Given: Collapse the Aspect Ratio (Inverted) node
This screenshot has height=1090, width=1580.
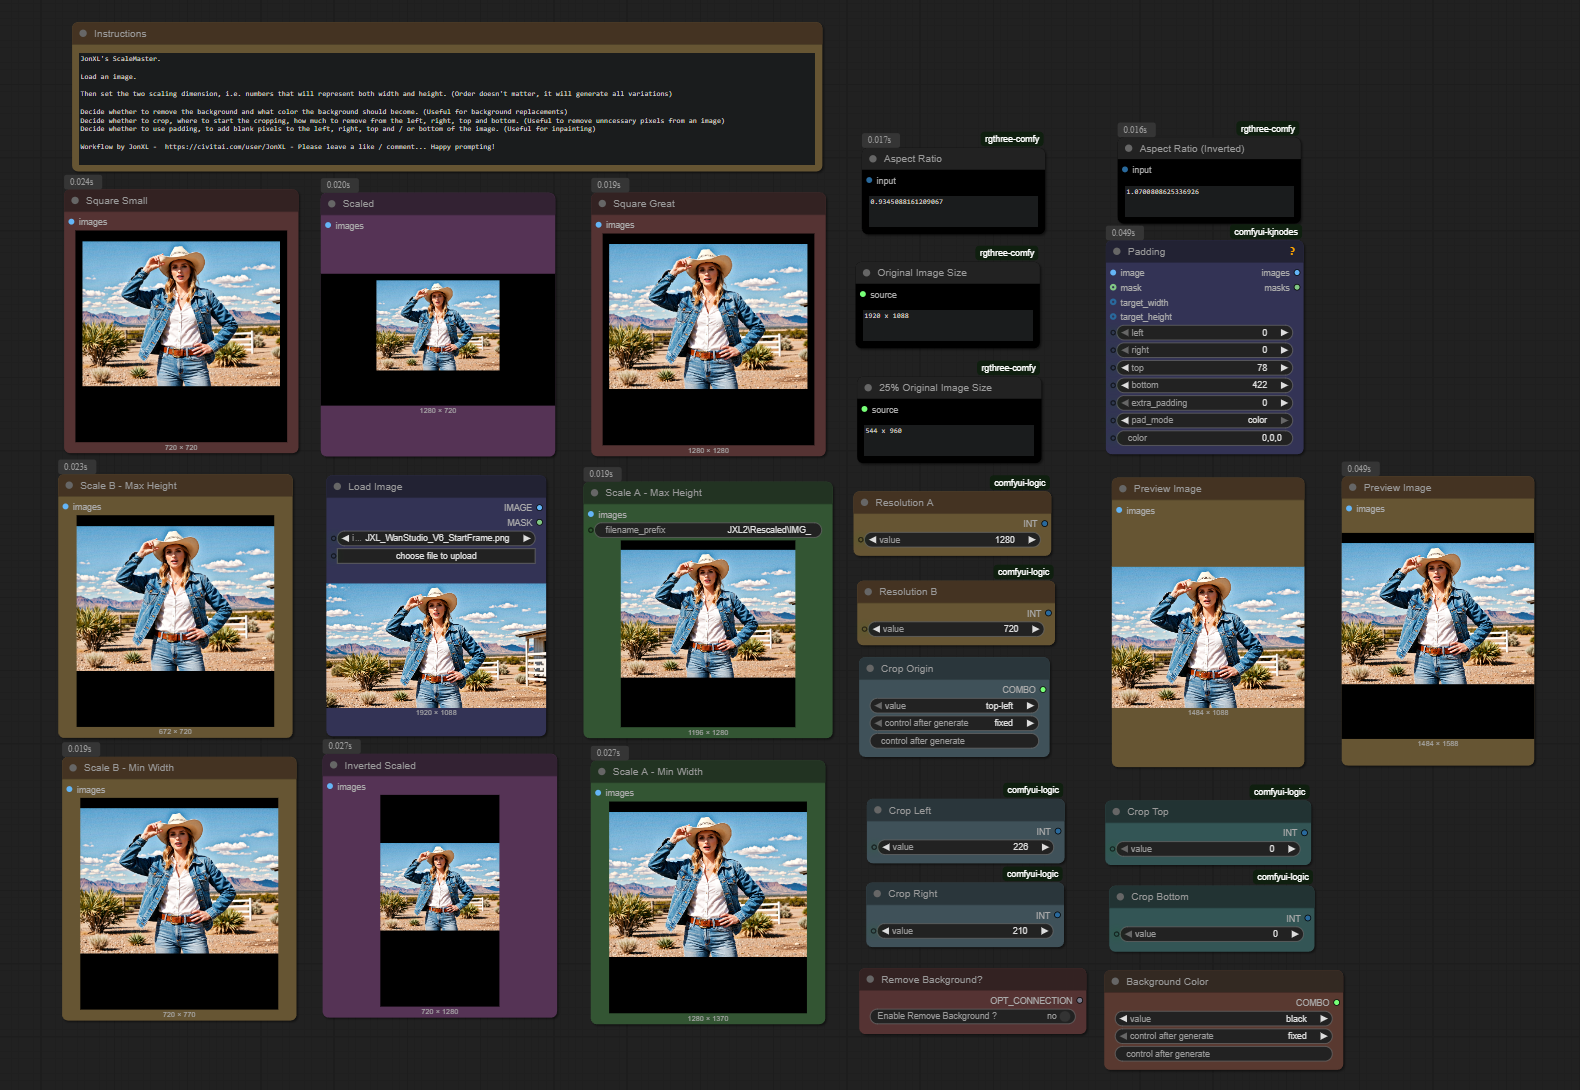Looking at the screenshot, I should click(1129, 149).
